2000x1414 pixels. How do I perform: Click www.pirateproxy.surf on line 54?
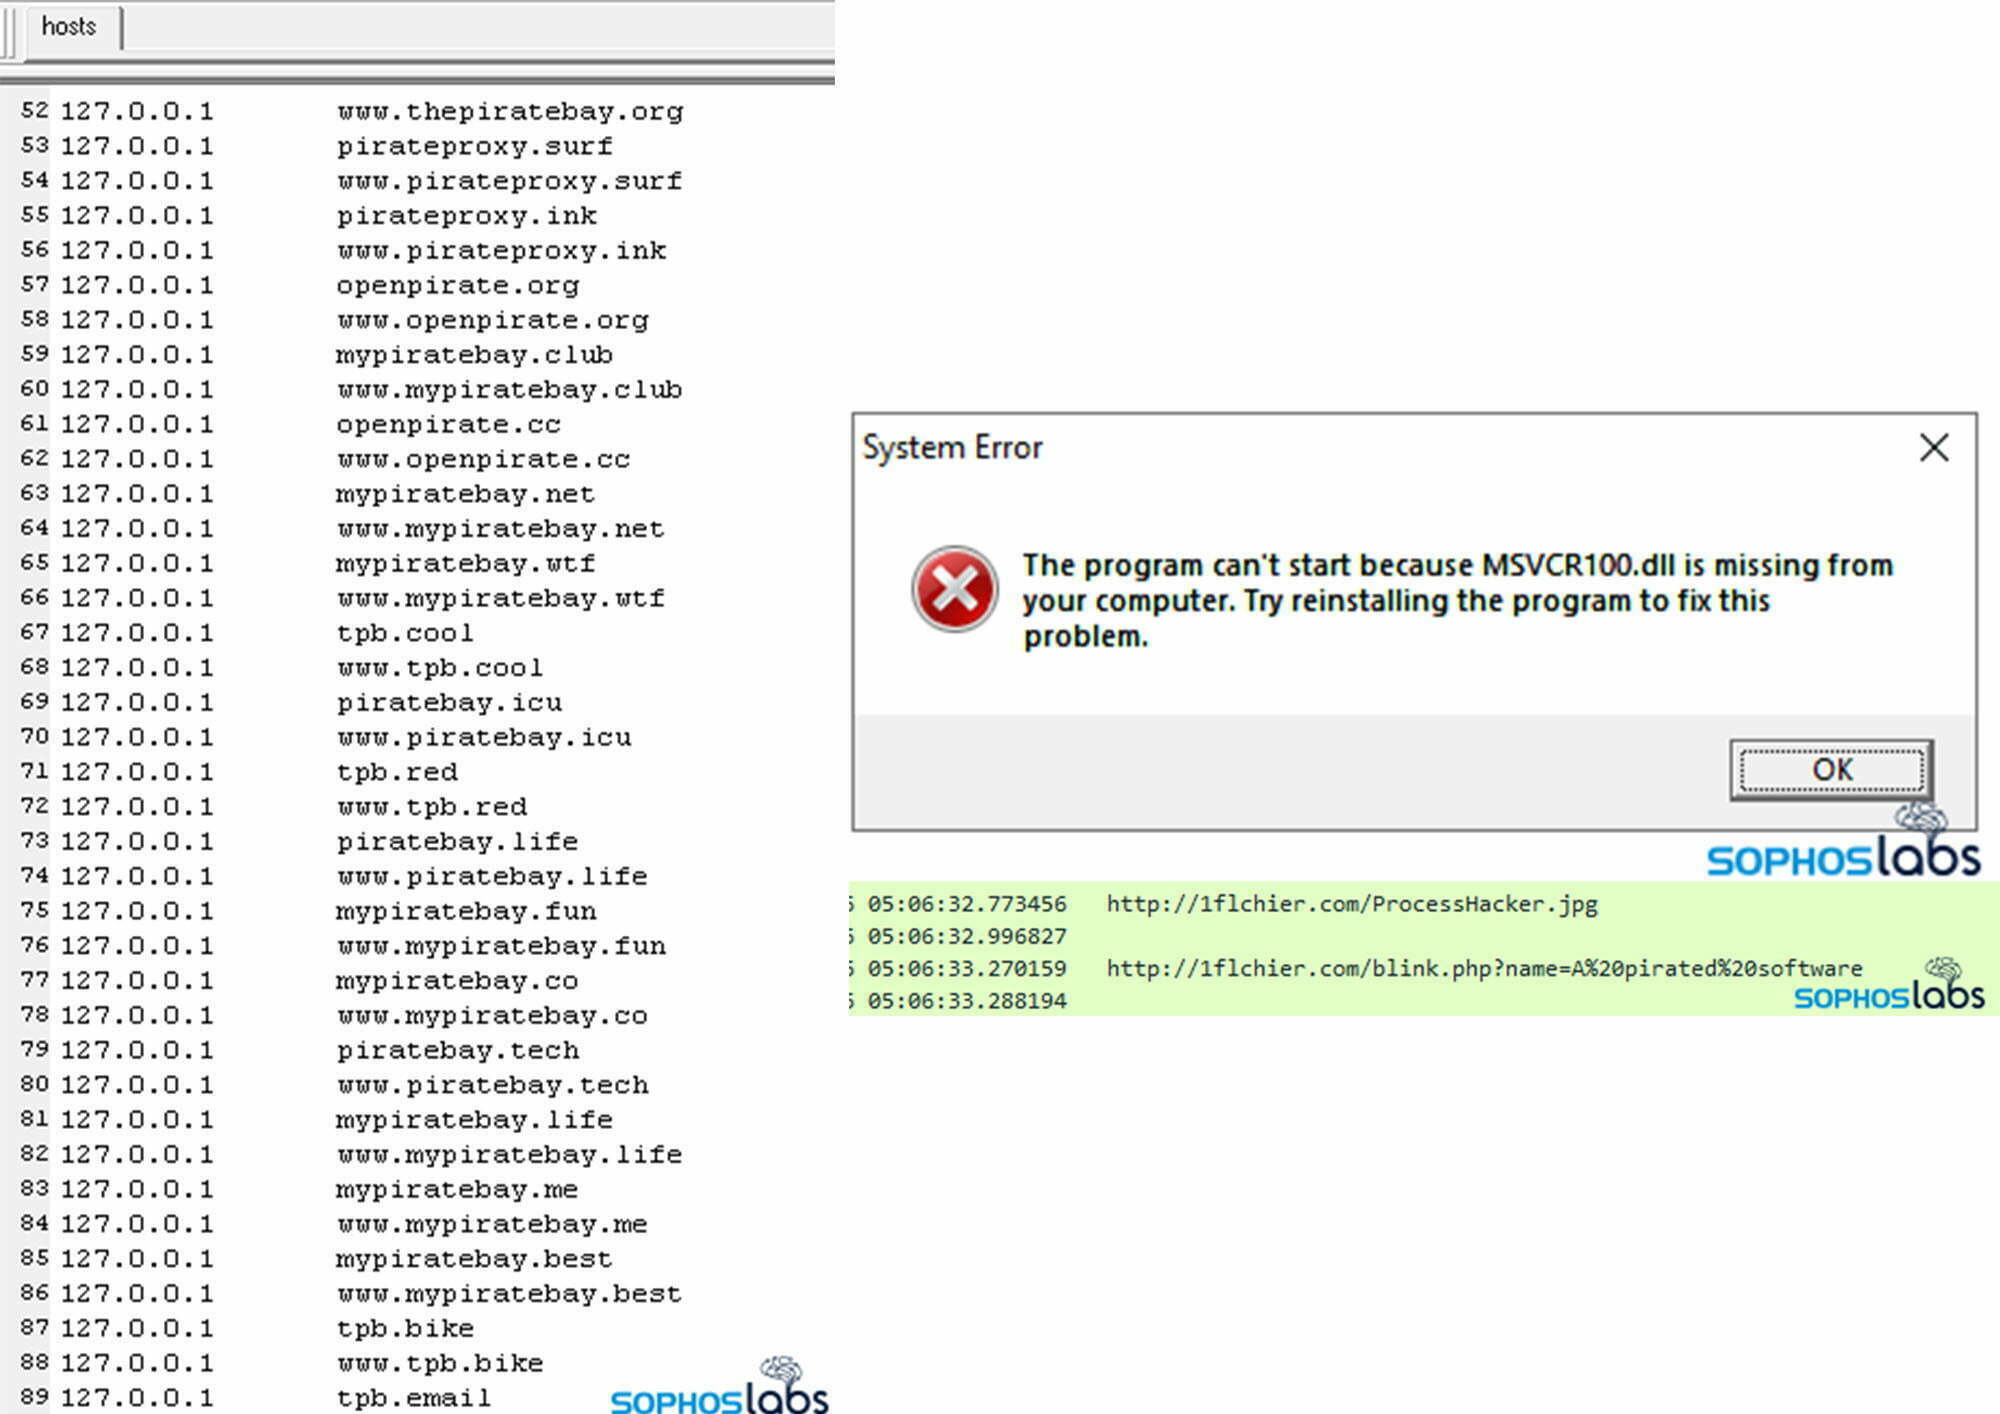[x=510, y=181]
